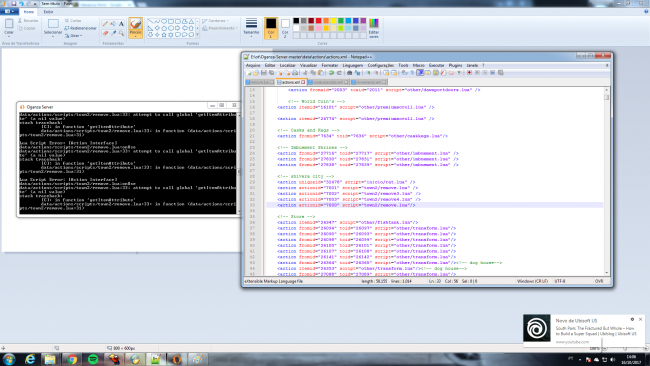Click Copiar in Paint clipboard group
The image size is (650, 366).
click(x=27, y=28)
